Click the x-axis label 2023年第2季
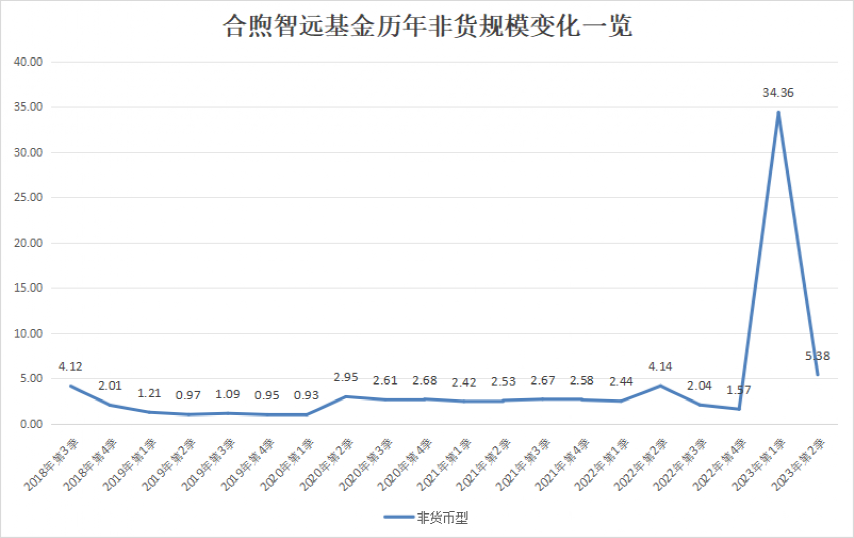This screenshot has height=538, width=854. click(799, 464)
